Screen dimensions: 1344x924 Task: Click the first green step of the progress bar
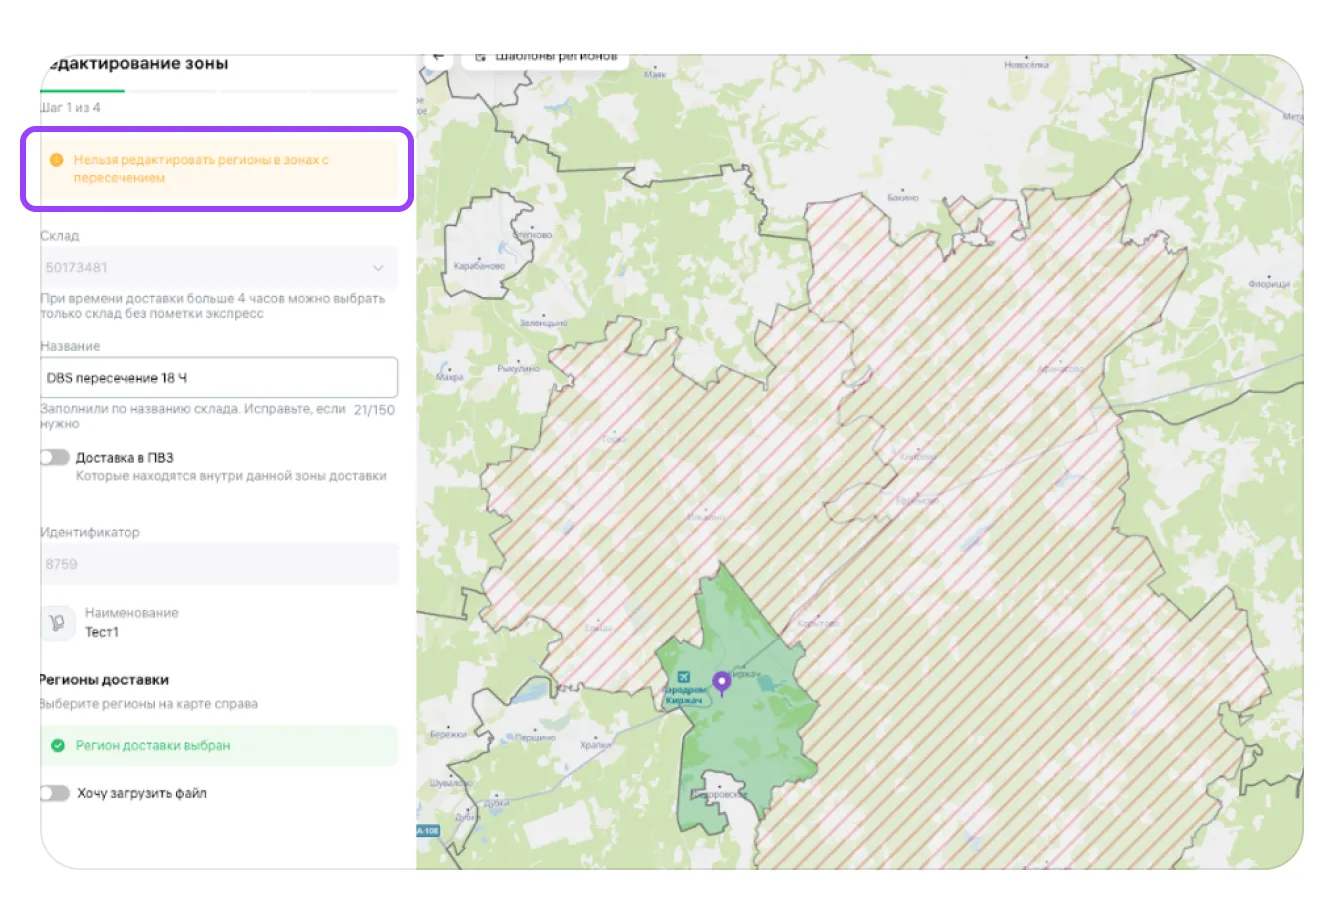84,91
